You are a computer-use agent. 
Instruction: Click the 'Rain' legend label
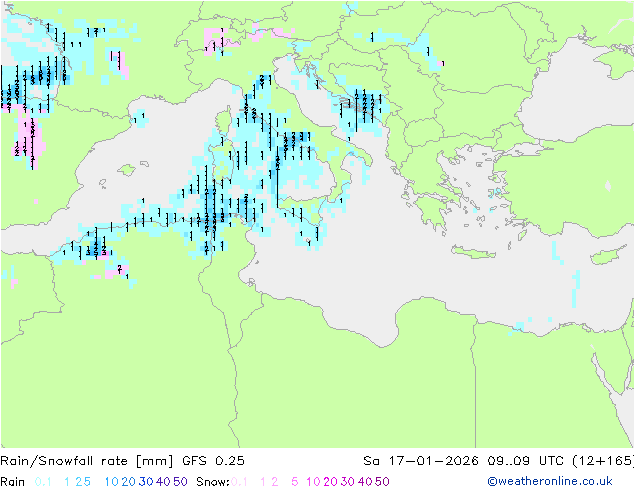(x=13, y=482)
